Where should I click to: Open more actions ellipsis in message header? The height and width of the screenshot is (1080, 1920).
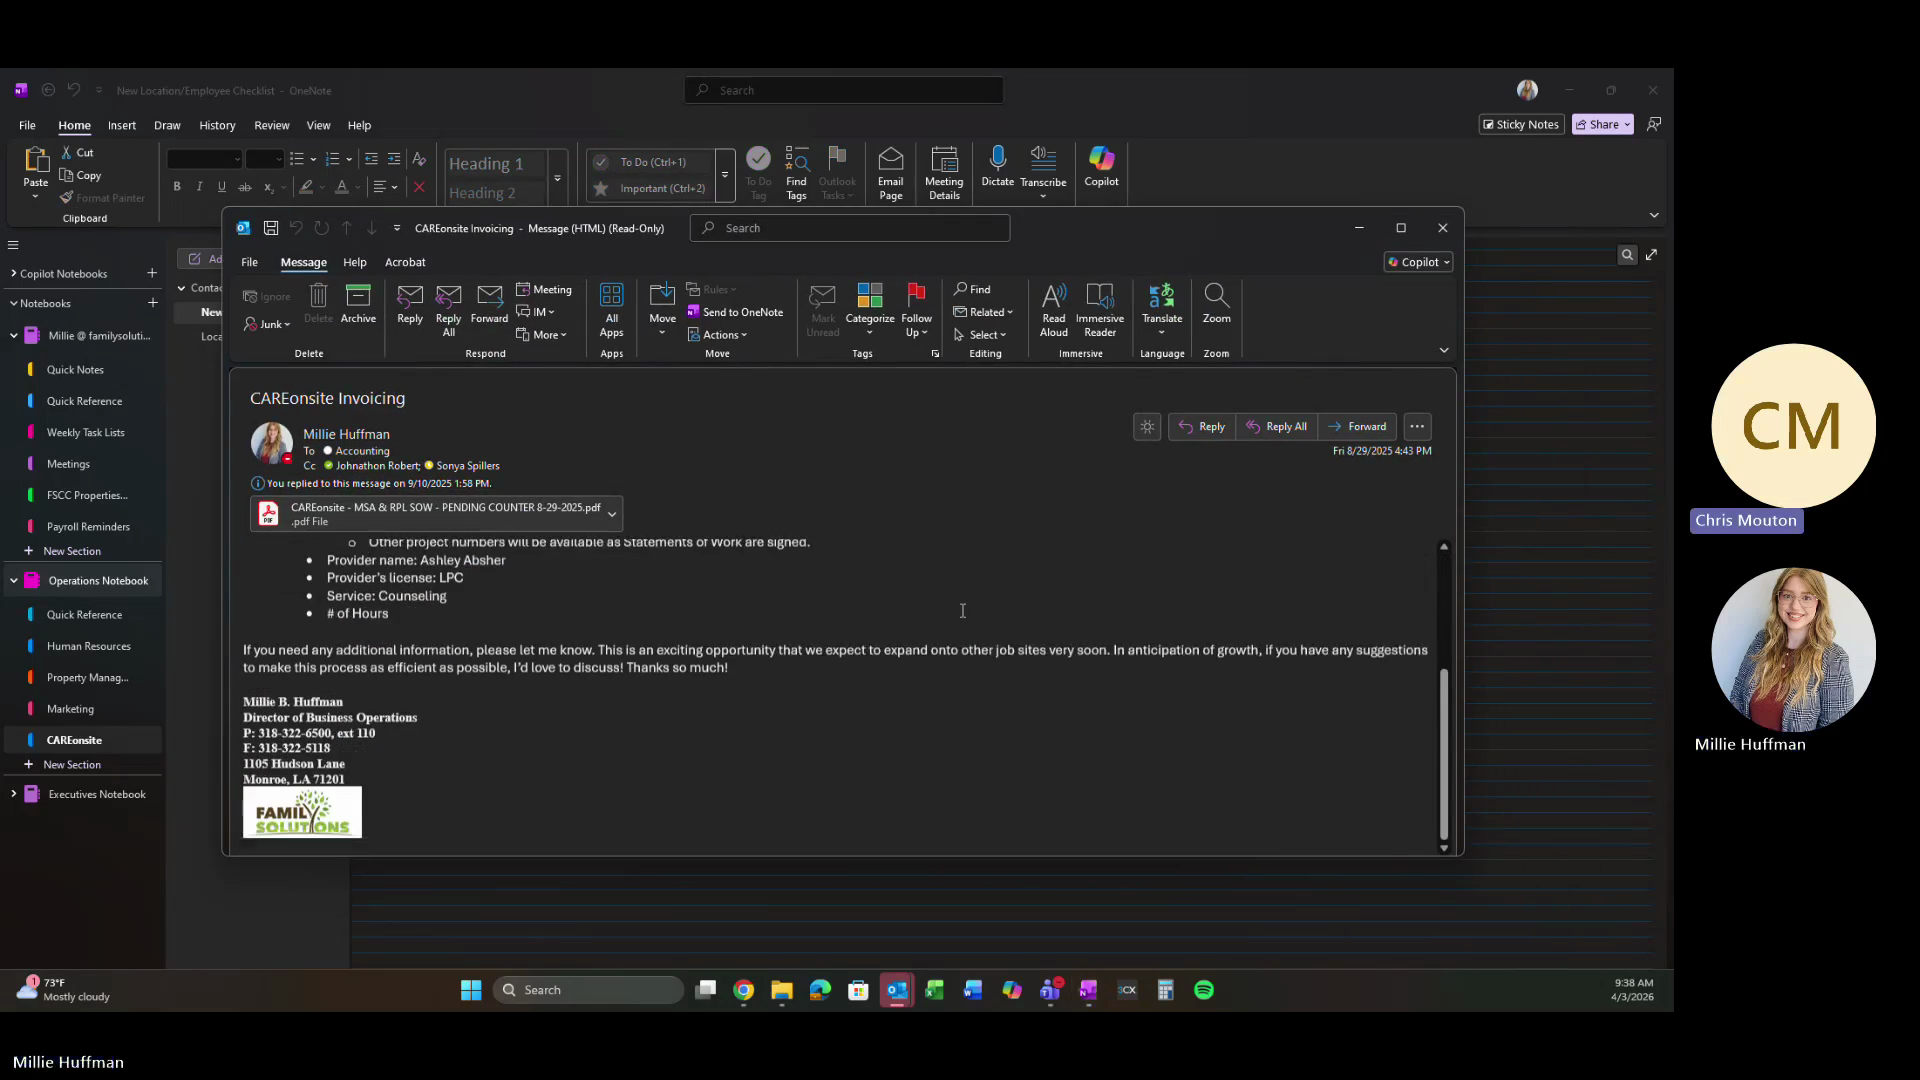tap(1417, 427)
